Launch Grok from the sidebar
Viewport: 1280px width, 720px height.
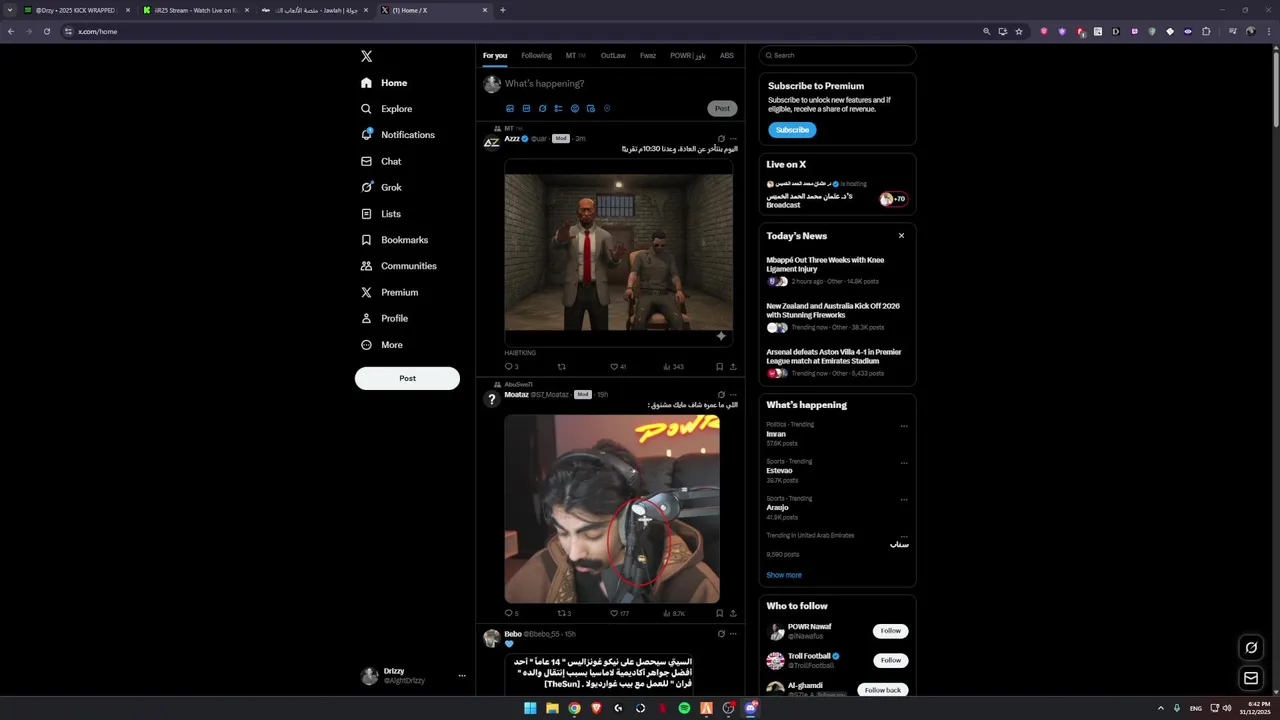point(381,187)
